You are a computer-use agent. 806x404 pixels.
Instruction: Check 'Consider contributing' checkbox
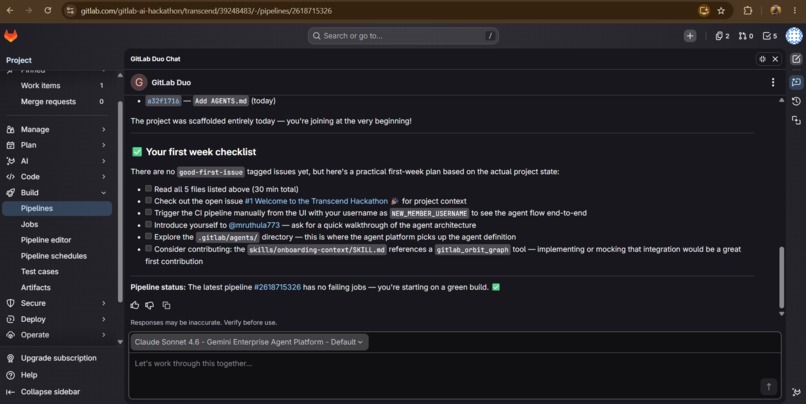click(149, 249)
